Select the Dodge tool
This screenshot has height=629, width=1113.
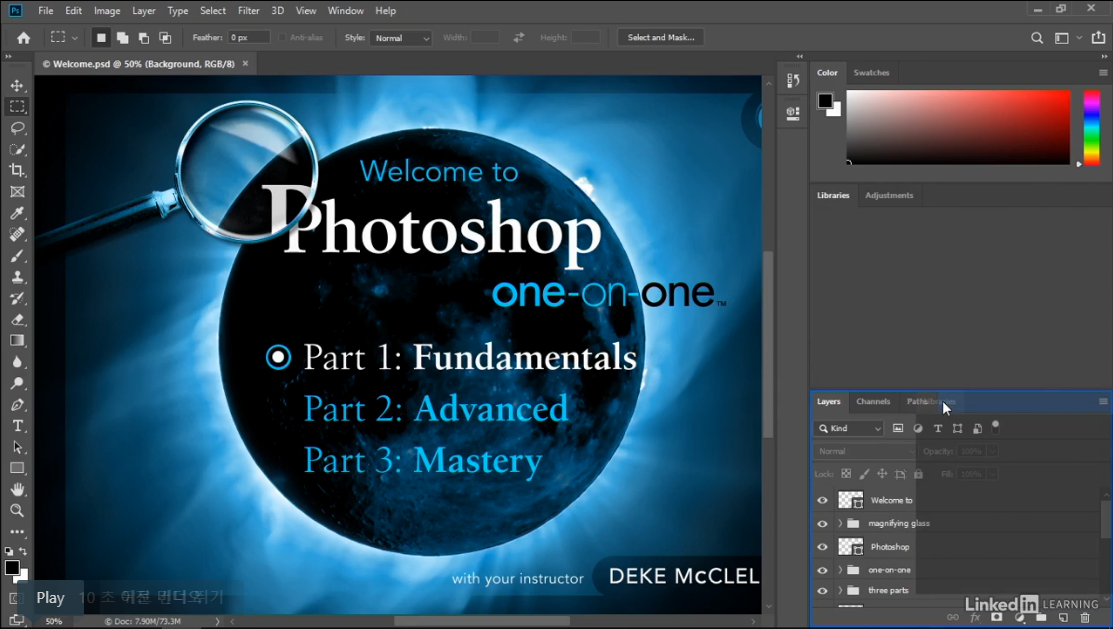pyautogui.click(x=17, y=383)
